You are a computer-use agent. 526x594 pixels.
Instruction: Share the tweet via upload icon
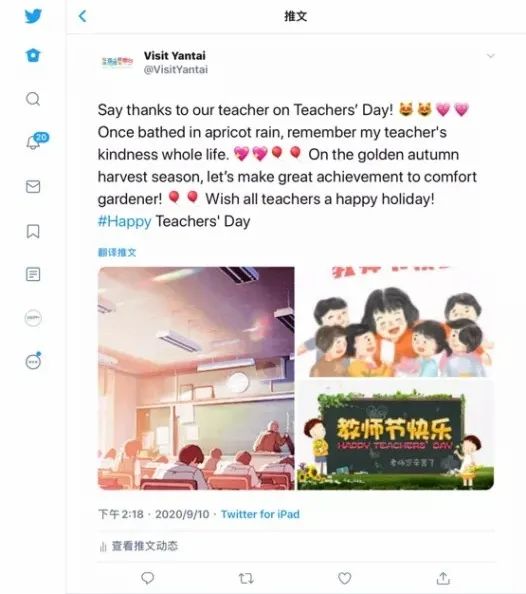pyautogui.click(x=443, y=578)
